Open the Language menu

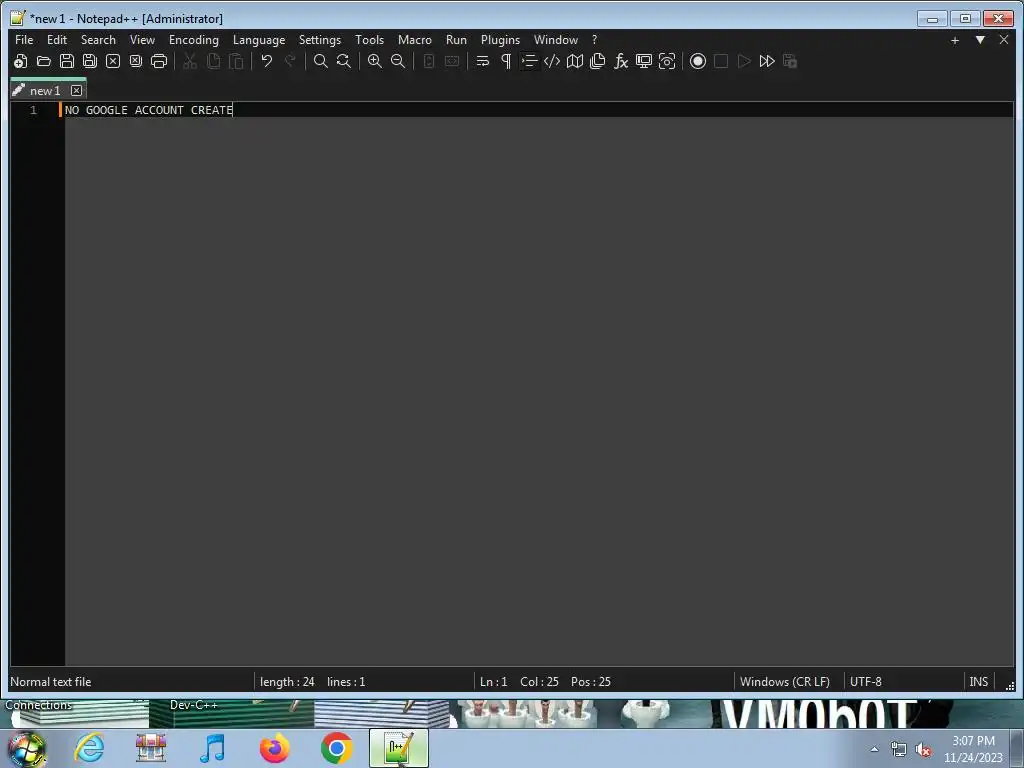pos(259,40)
